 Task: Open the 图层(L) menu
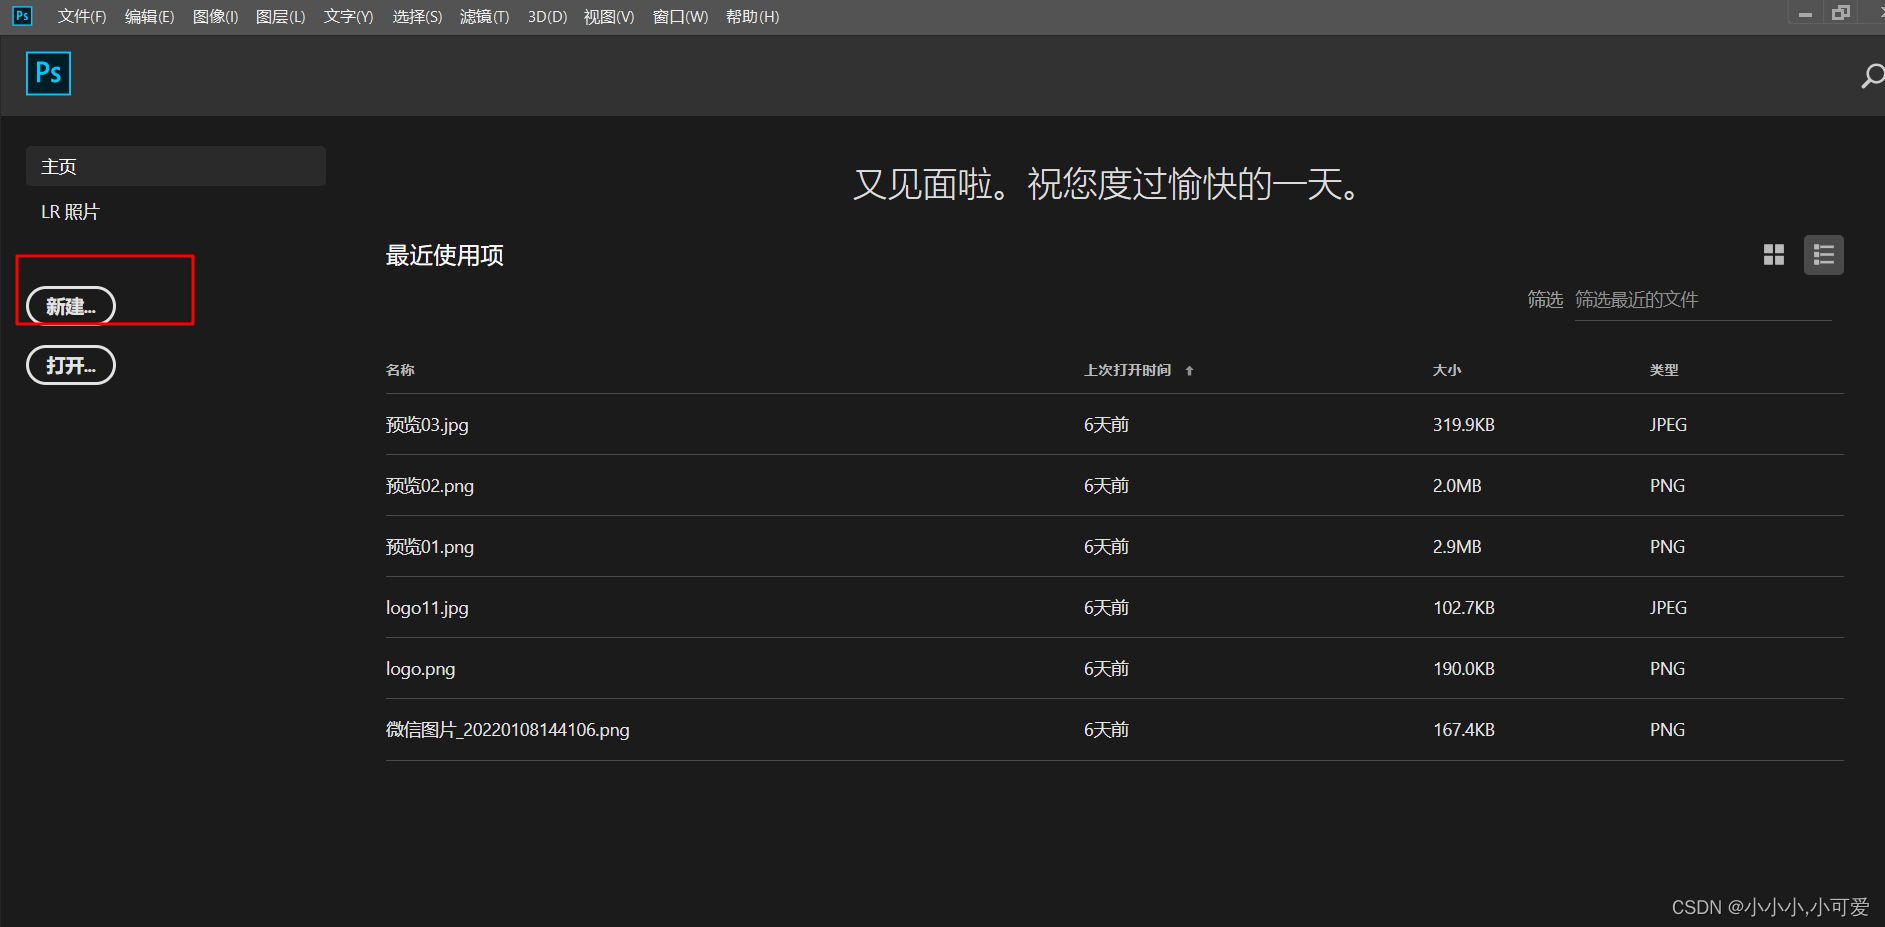tap(280, 17)
